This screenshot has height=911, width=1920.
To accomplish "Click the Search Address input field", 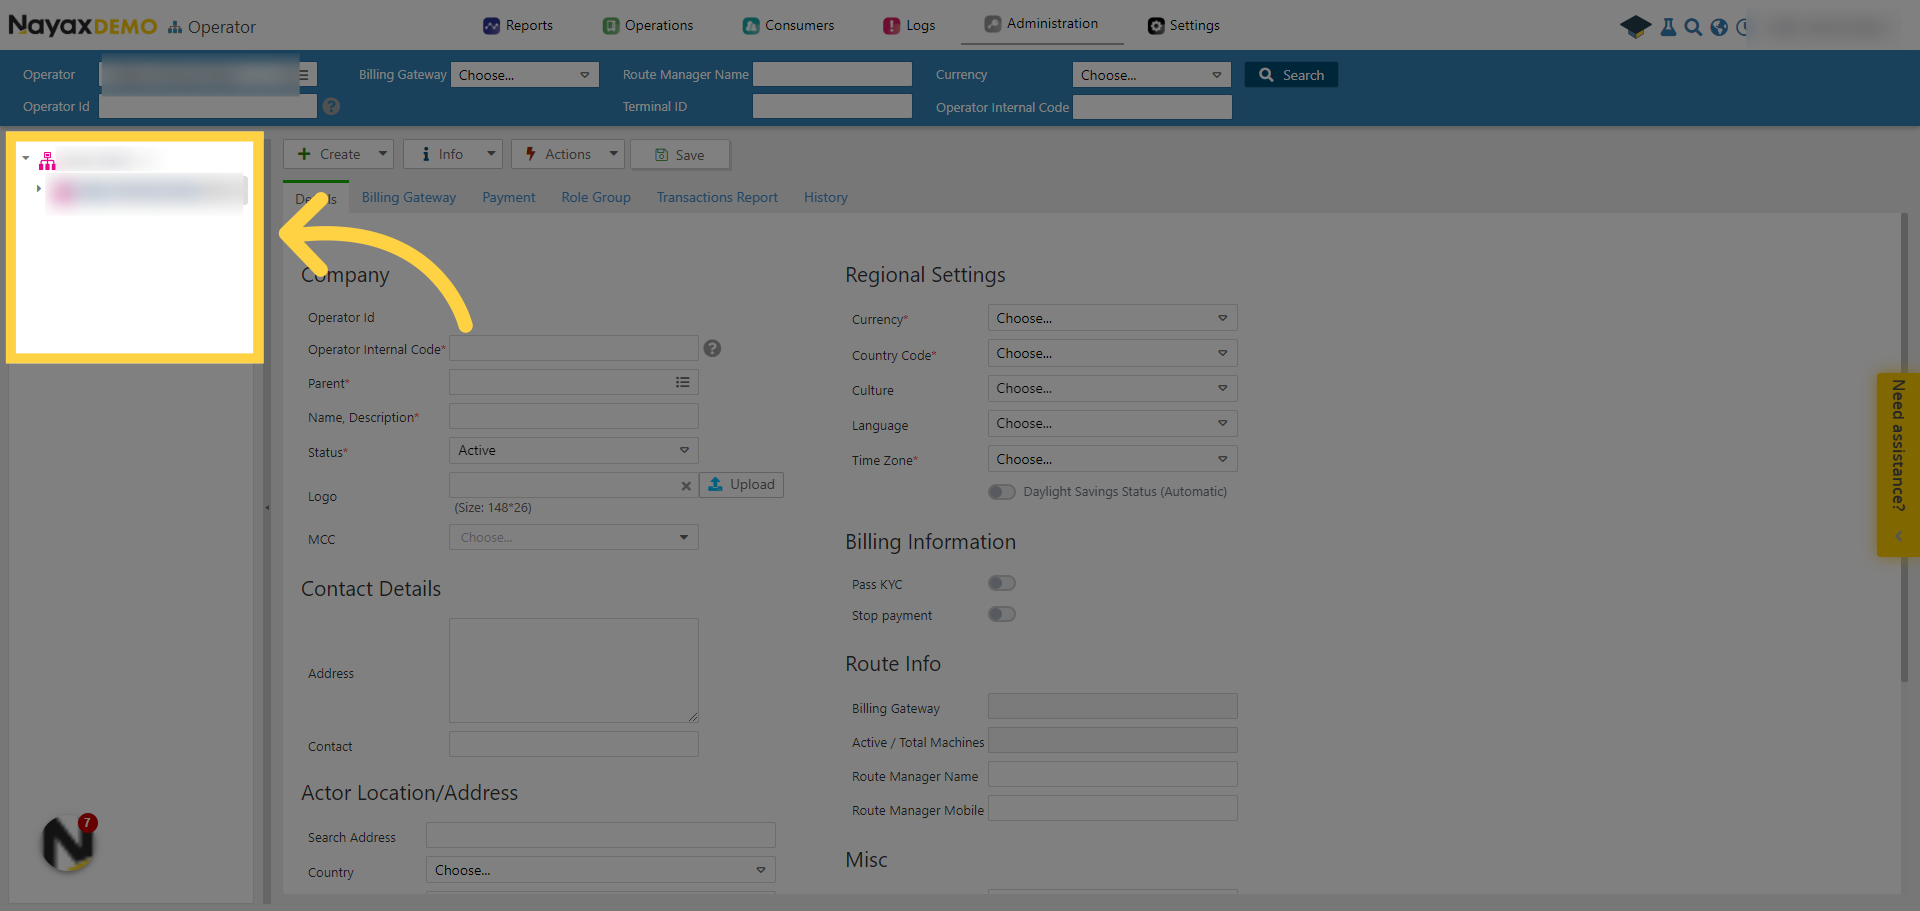I will click(x=601, y=836).
